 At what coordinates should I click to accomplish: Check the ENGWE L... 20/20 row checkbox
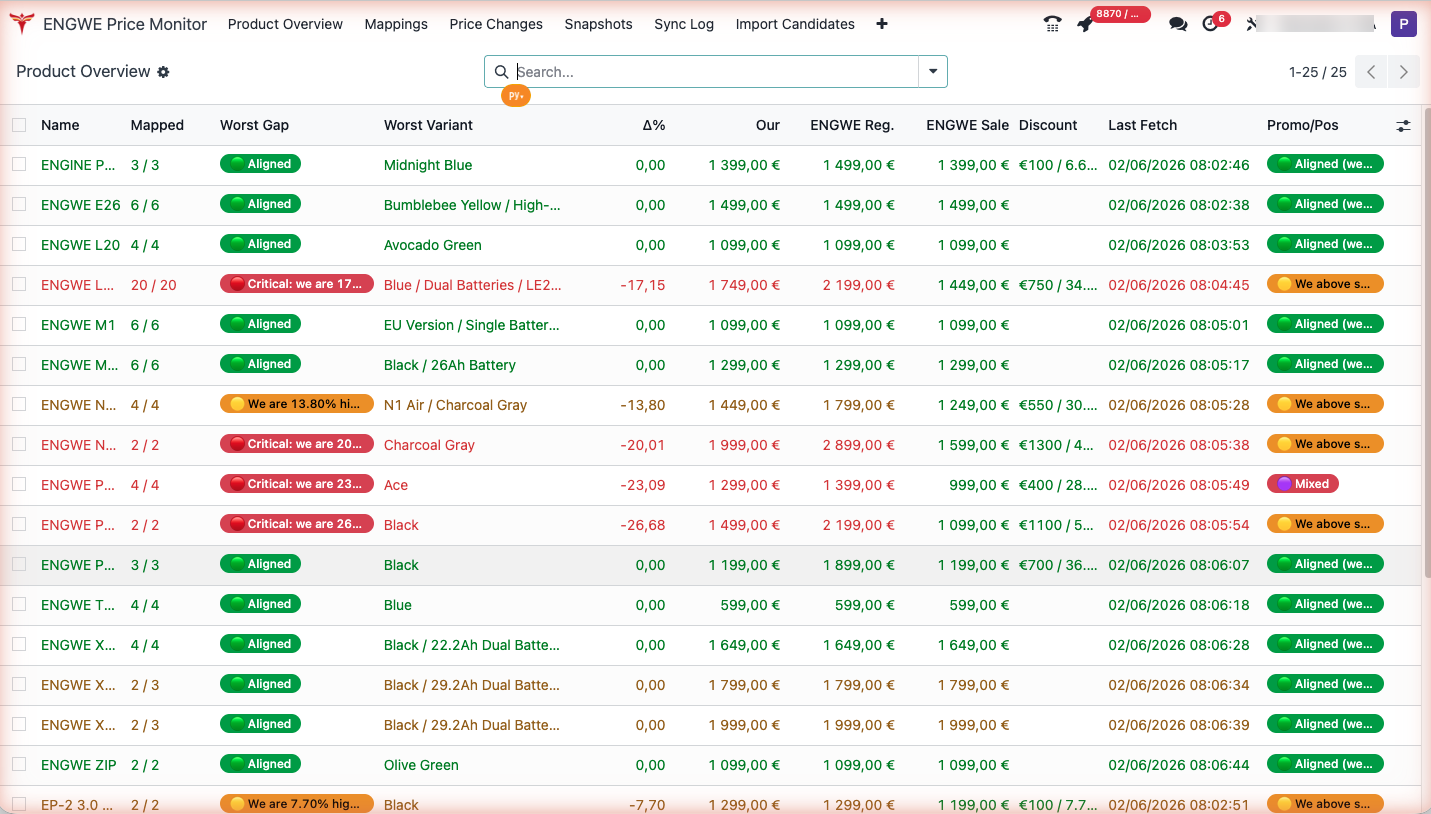point(19,284)
